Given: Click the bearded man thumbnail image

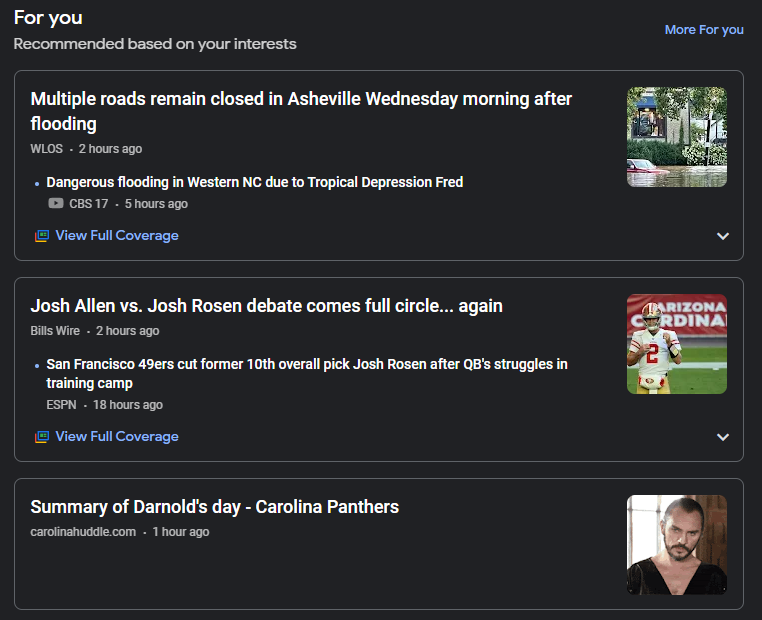Looking at the screenshot, I should (676, 545).
